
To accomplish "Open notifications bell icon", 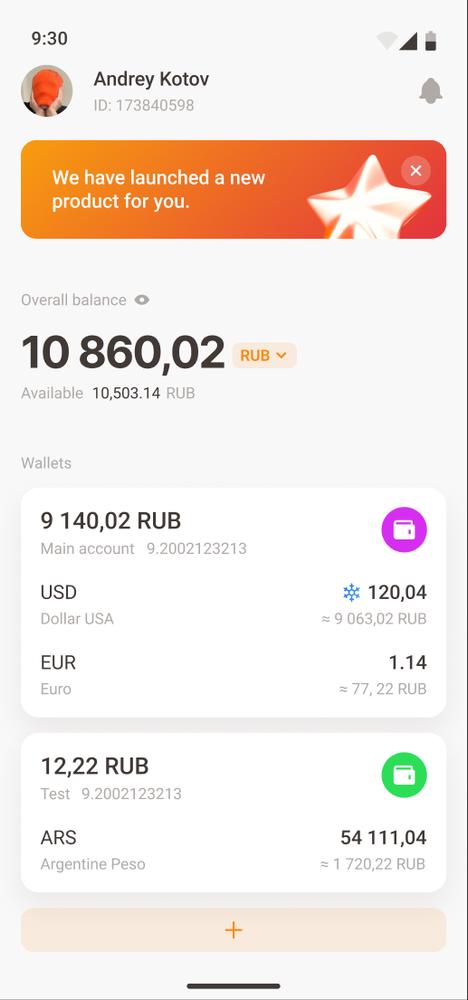I will pyautogui.click(x=431, y=91).
